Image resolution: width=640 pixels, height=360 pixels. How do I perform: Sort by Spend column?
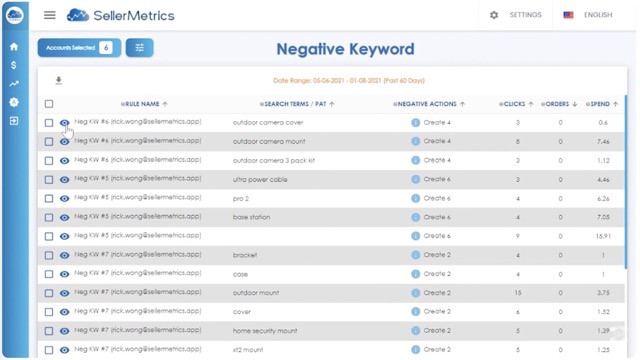click(602, 104)
